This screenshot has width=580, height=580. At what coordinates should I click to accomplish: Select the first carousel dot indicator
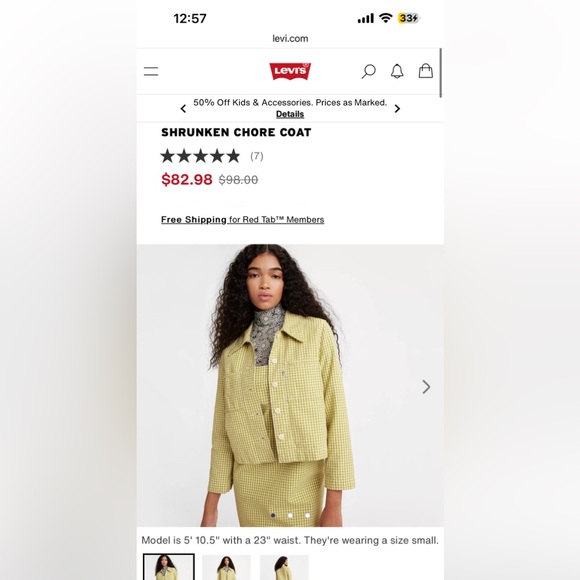[273, 515]
